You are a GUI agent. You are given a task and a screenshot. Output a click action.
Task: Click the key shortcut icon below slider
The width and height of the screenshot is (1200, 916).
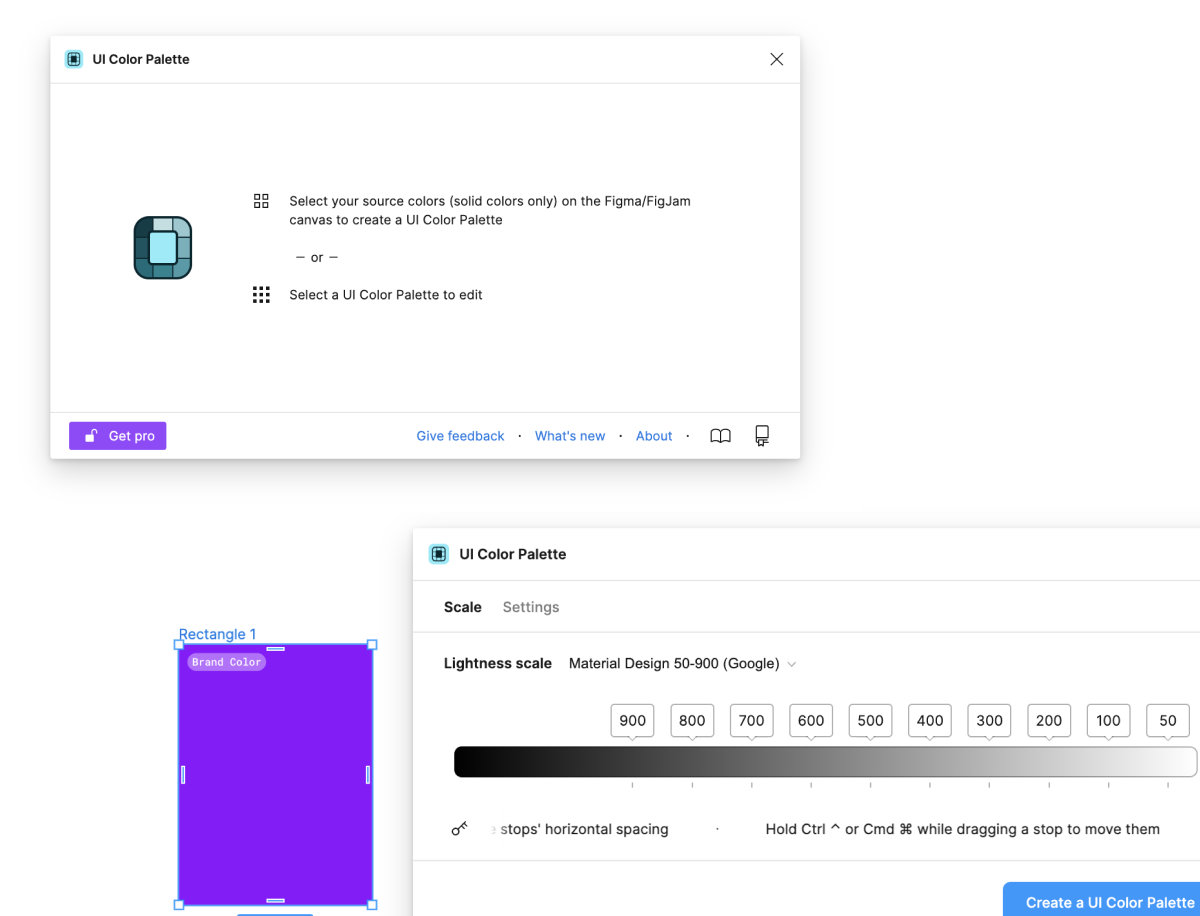459,829
